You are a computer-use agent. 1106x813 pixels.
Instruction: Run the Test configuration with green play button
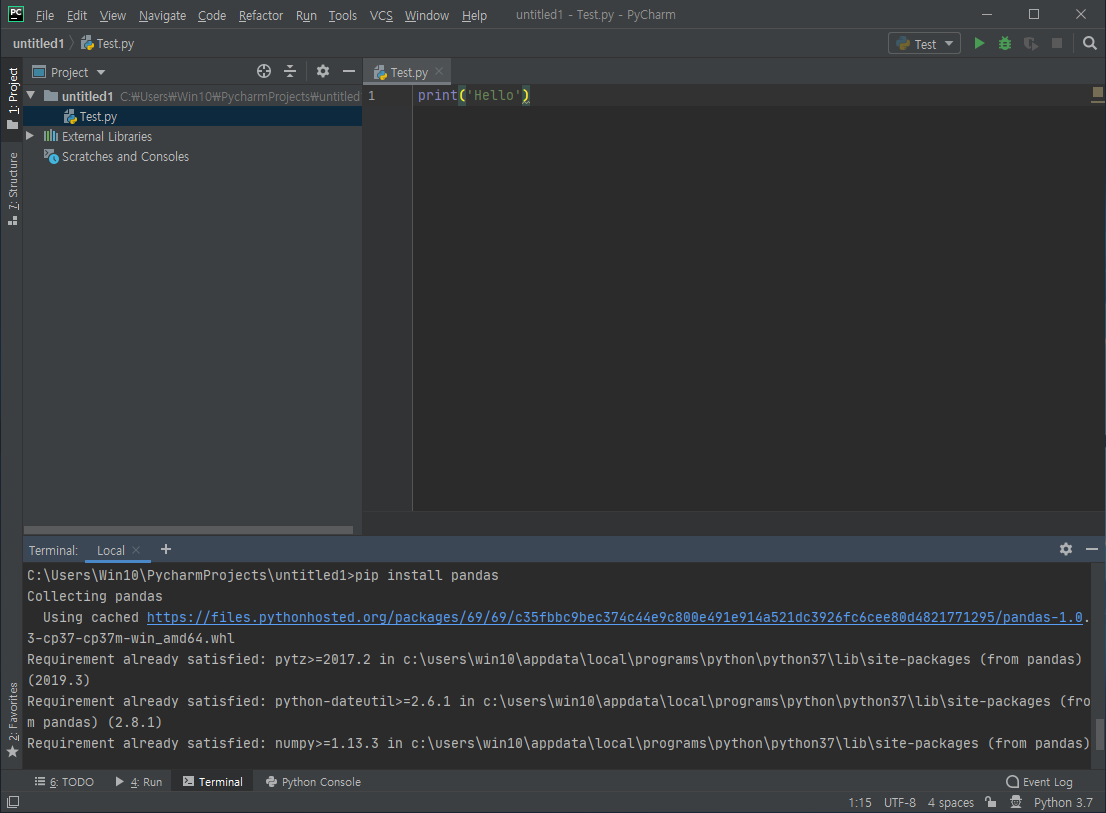click(978, 44)
